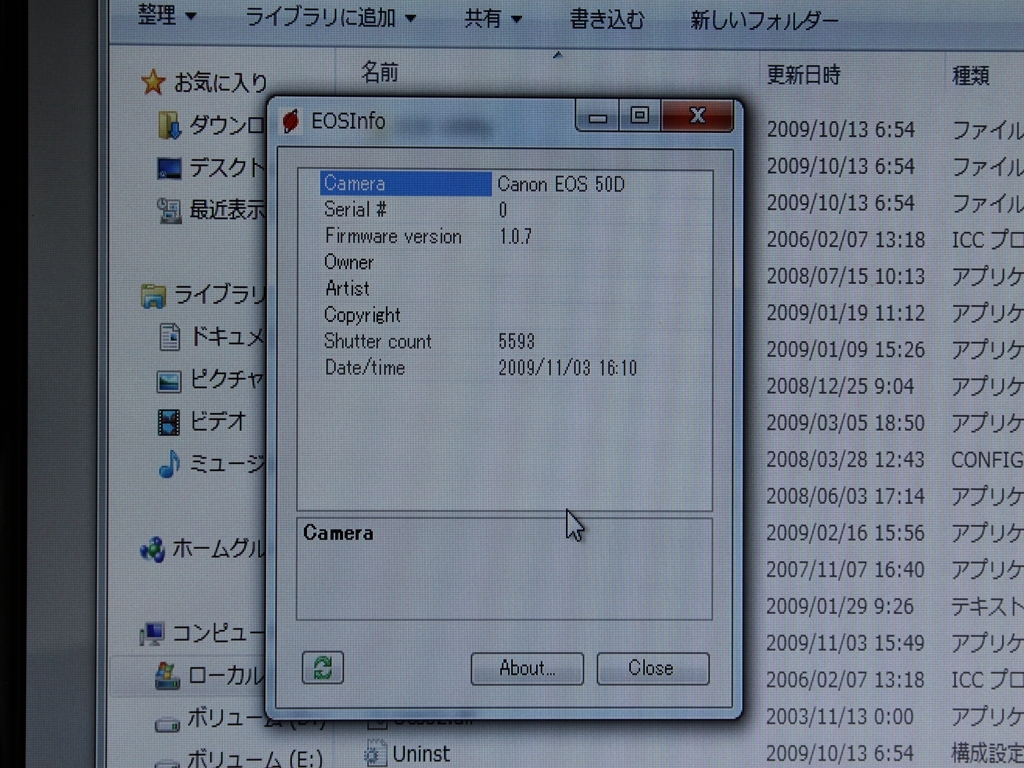Click the 2008/07/15 10:13 date cell
This screenshot has width=1024, height=768.
coord(846,276)
